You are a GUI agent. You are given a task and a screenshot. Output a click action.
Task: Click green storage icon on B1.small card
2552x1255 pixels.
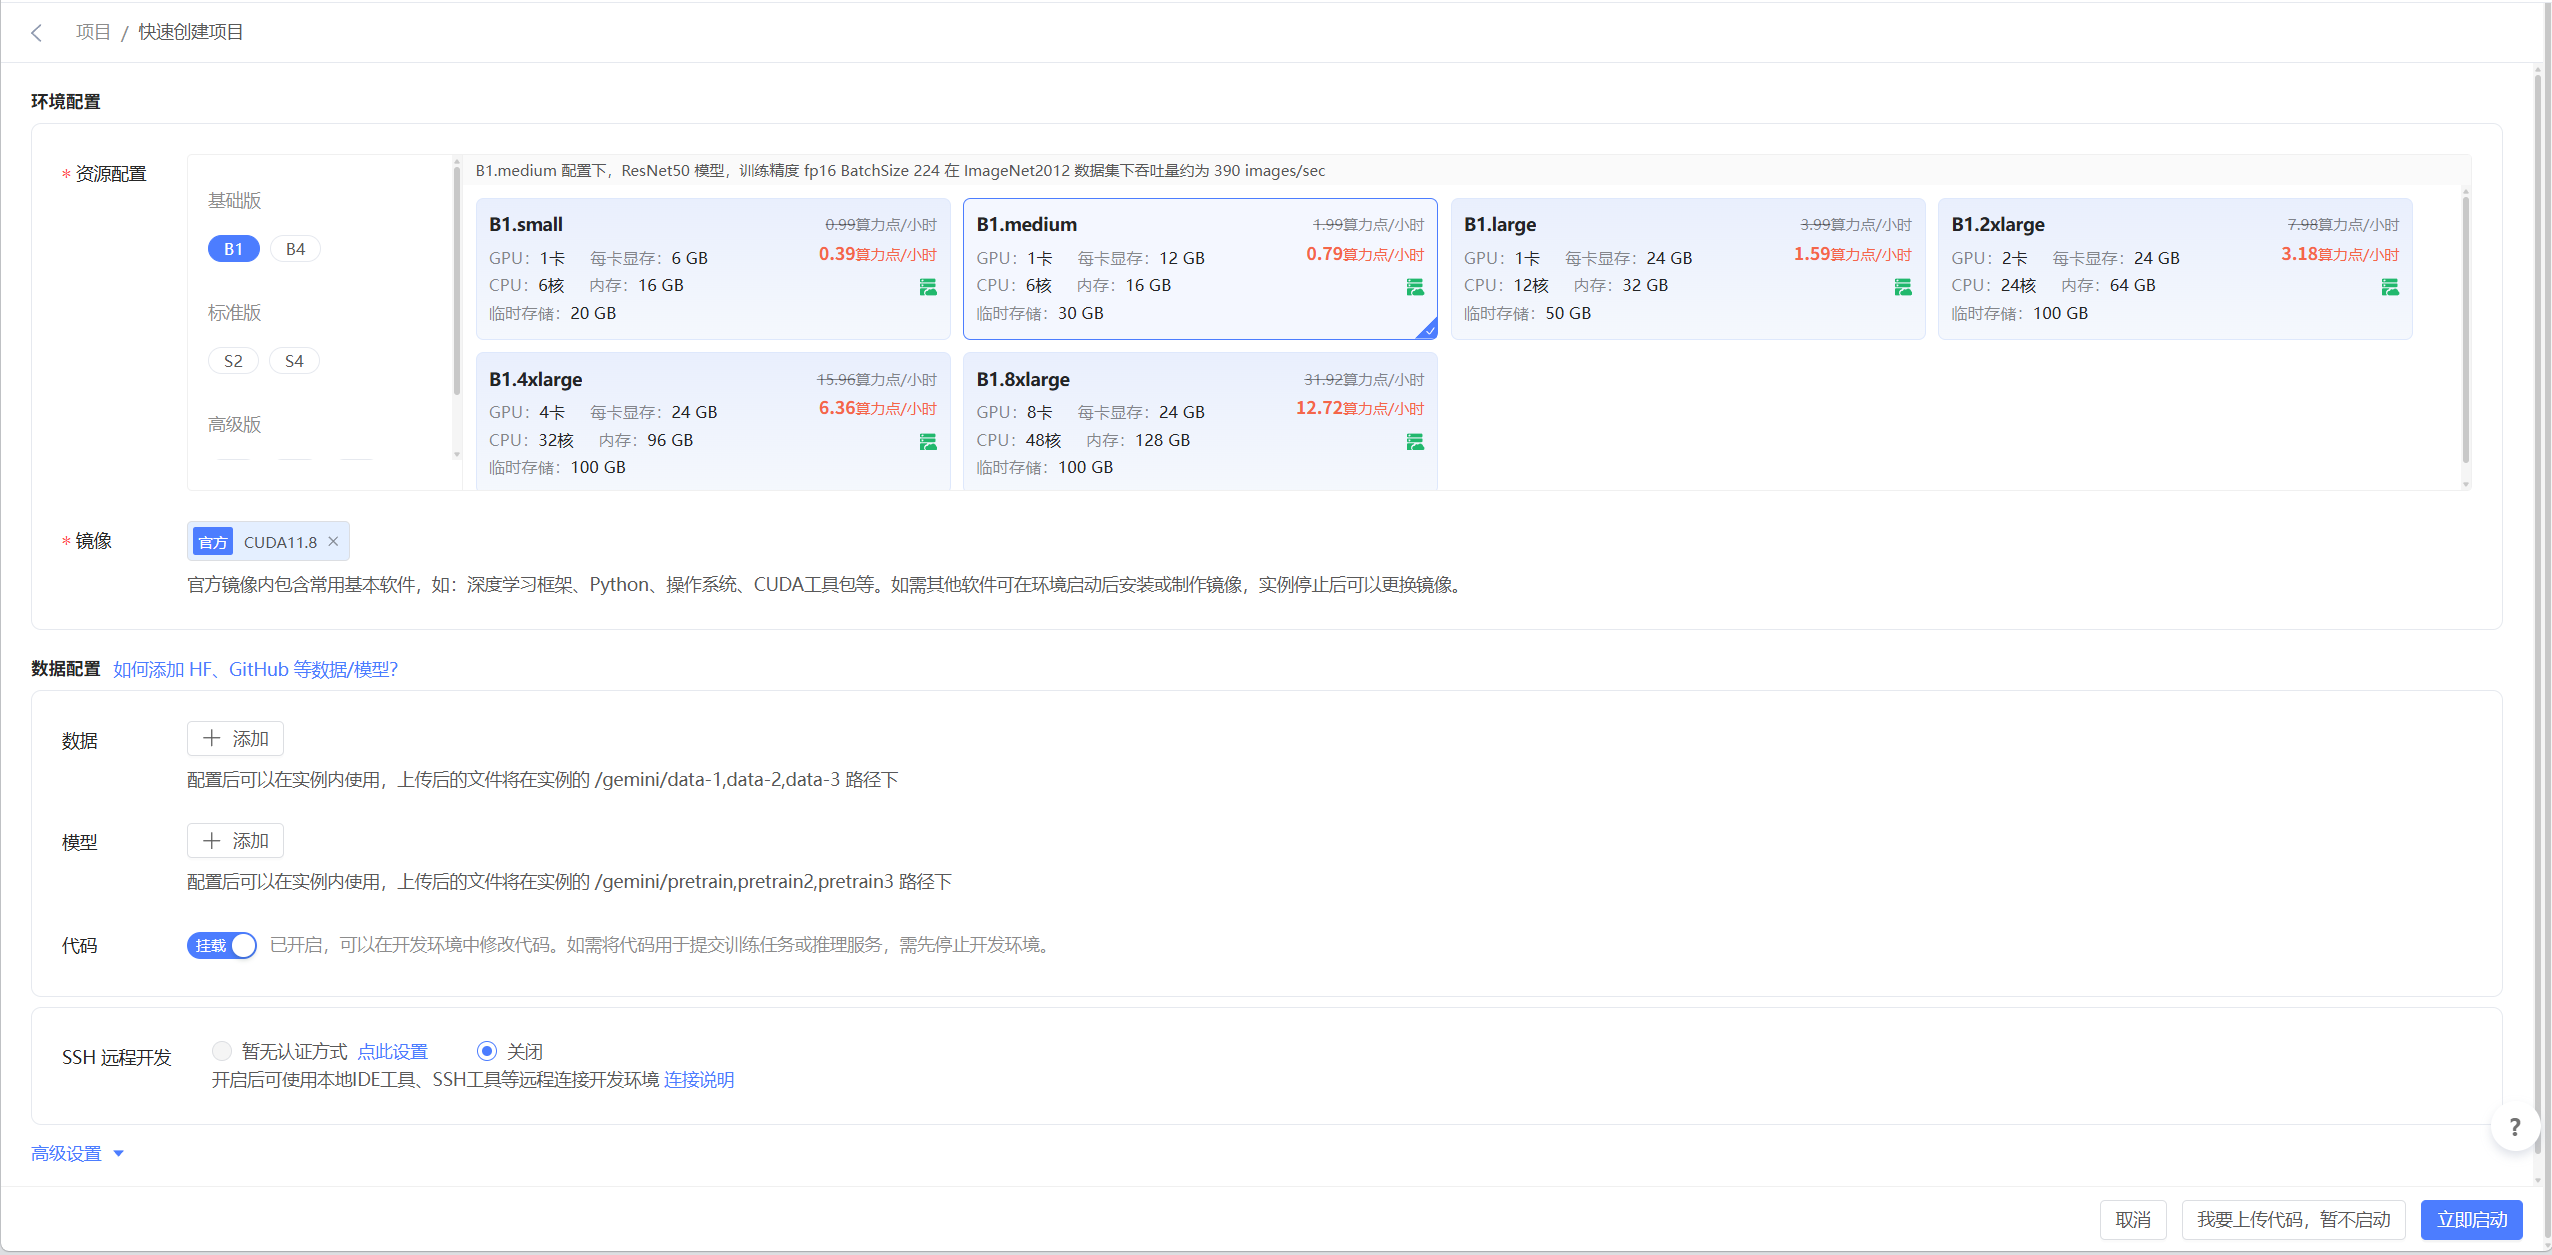pyautogui.click(x=928, y=288)
